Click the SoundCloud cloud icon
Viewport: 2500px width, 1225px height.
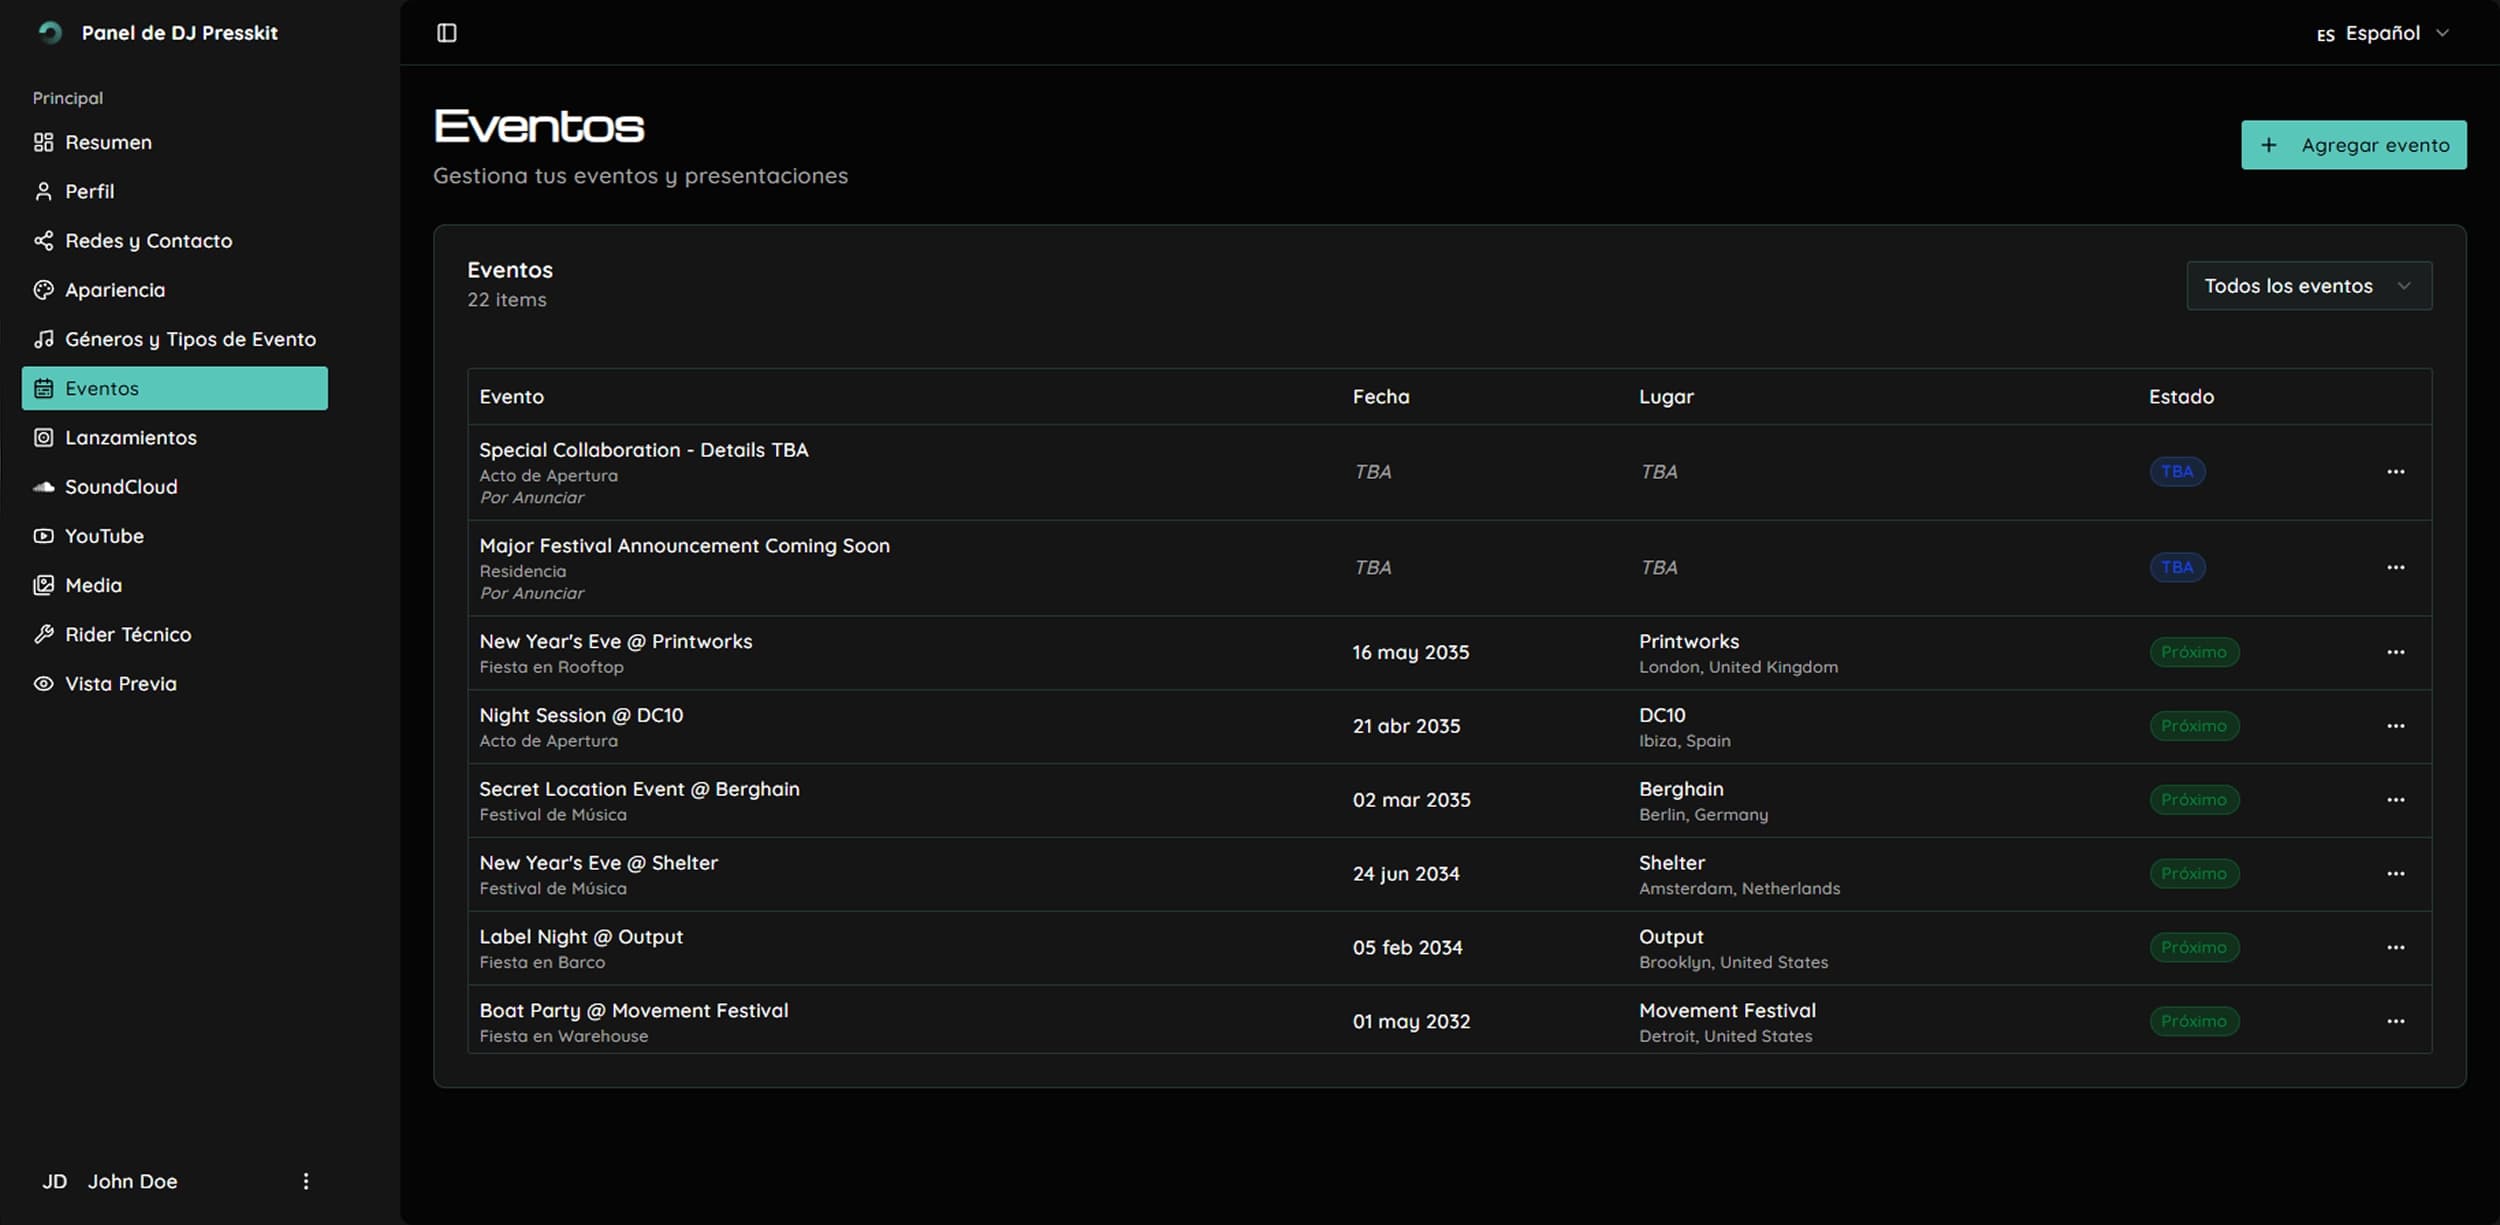pyautogui.click(x=43, y=486)
